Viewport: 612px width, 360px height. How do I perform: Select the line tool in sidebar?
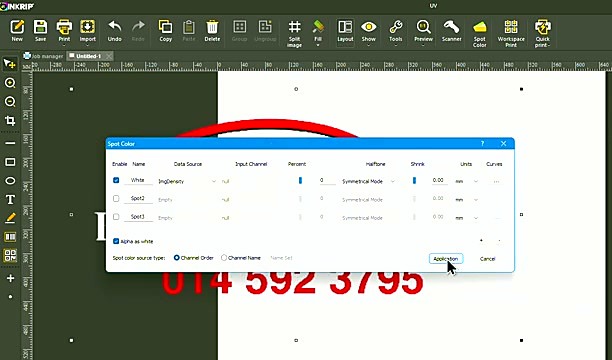[x=10, y=143]
